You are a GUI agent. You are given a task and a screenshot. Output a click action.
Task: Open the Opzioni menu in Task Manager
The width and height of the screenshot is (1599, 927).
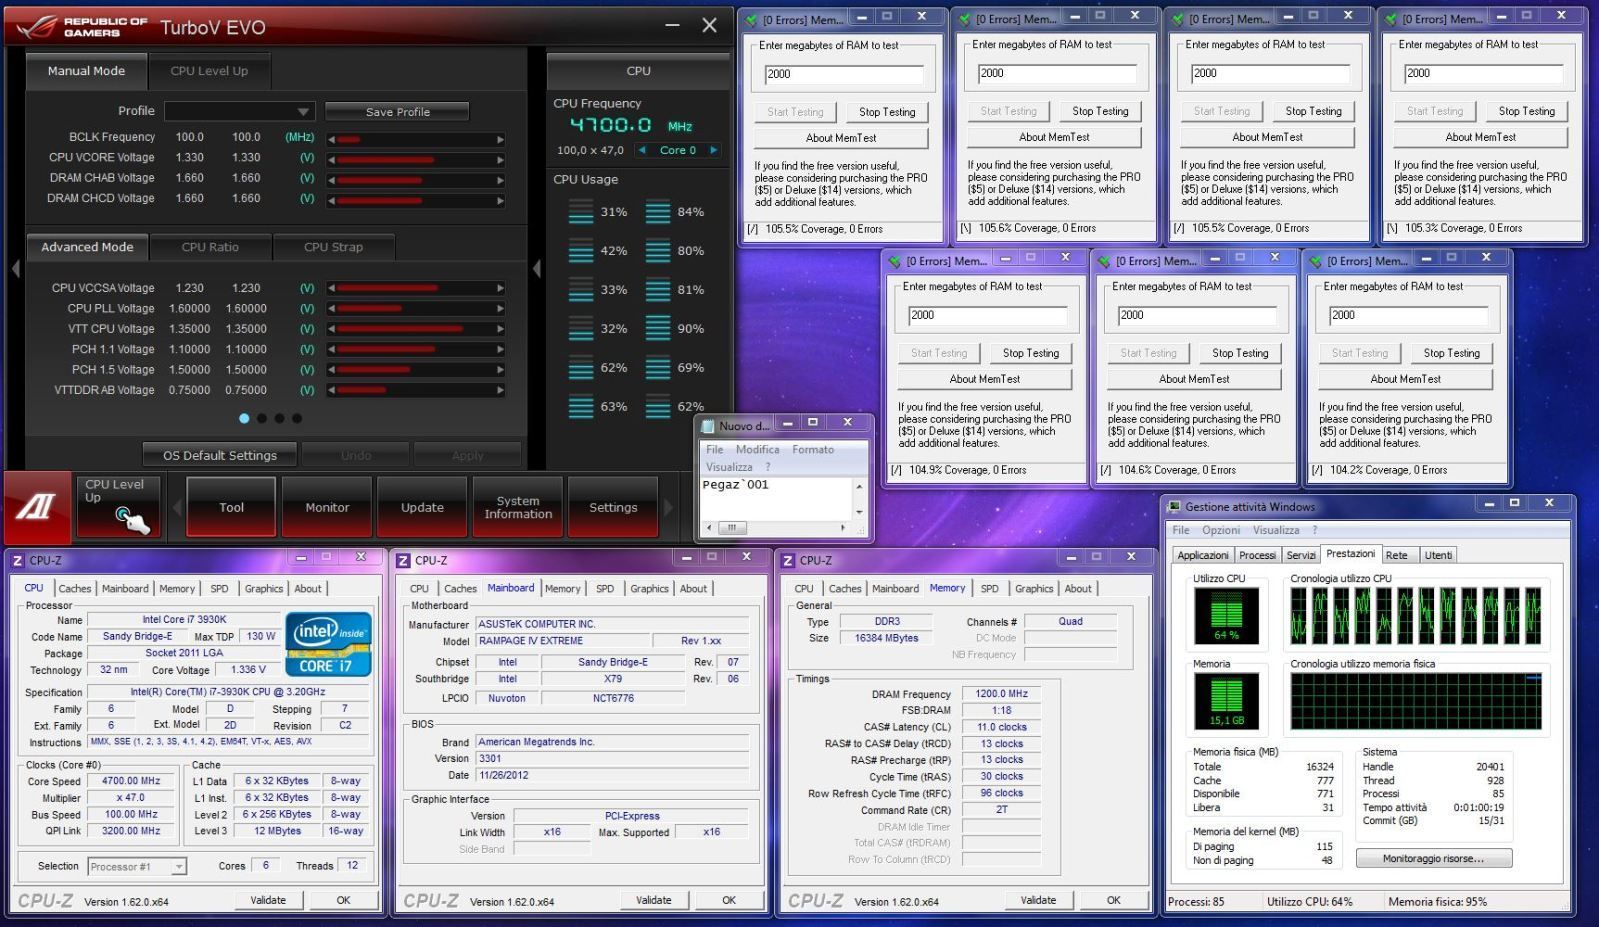(x=1221, y=530)
